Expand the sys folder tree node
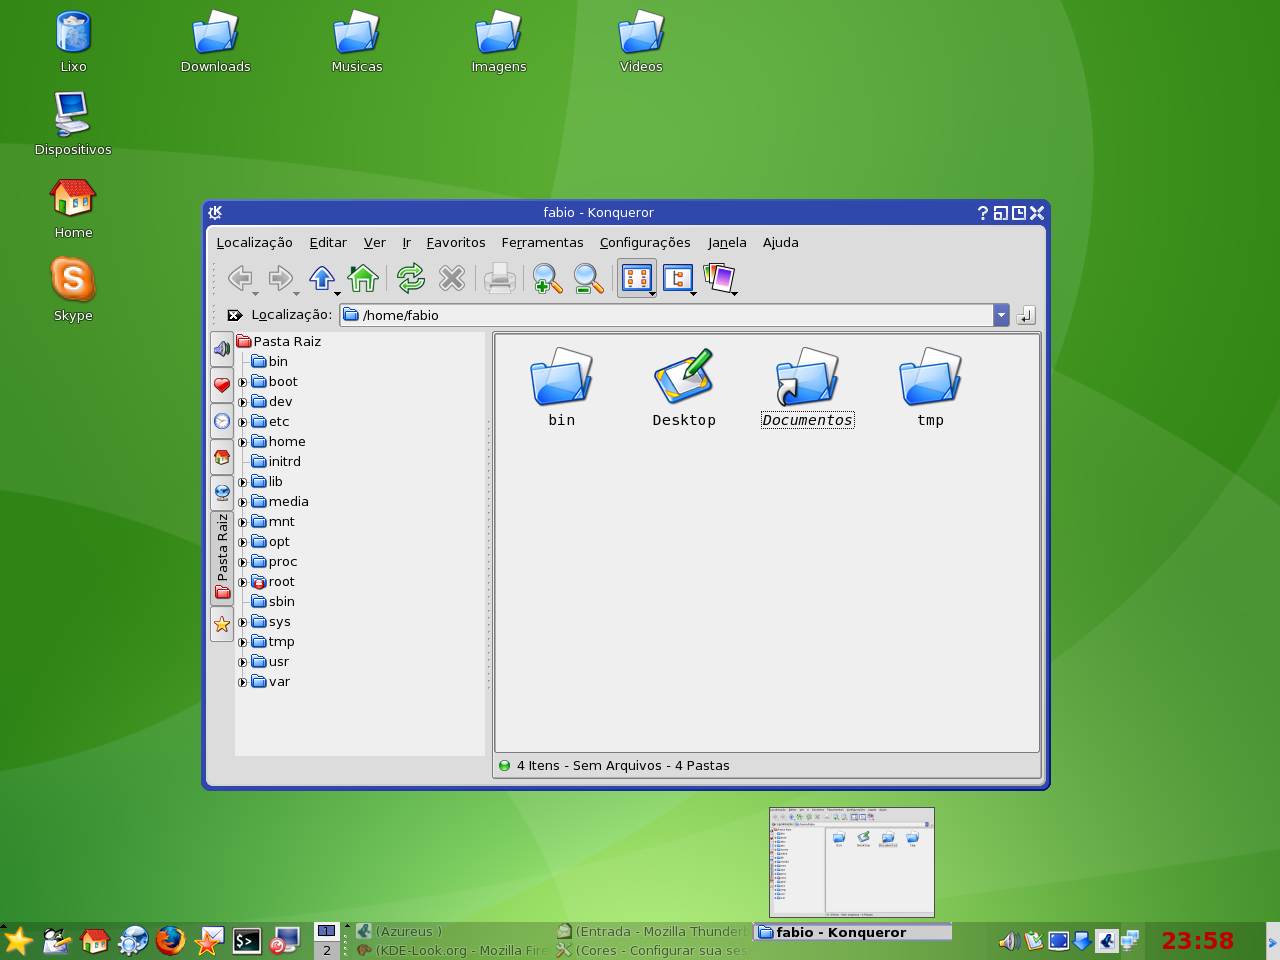1280x960 pixels. [x=242, y=622]
